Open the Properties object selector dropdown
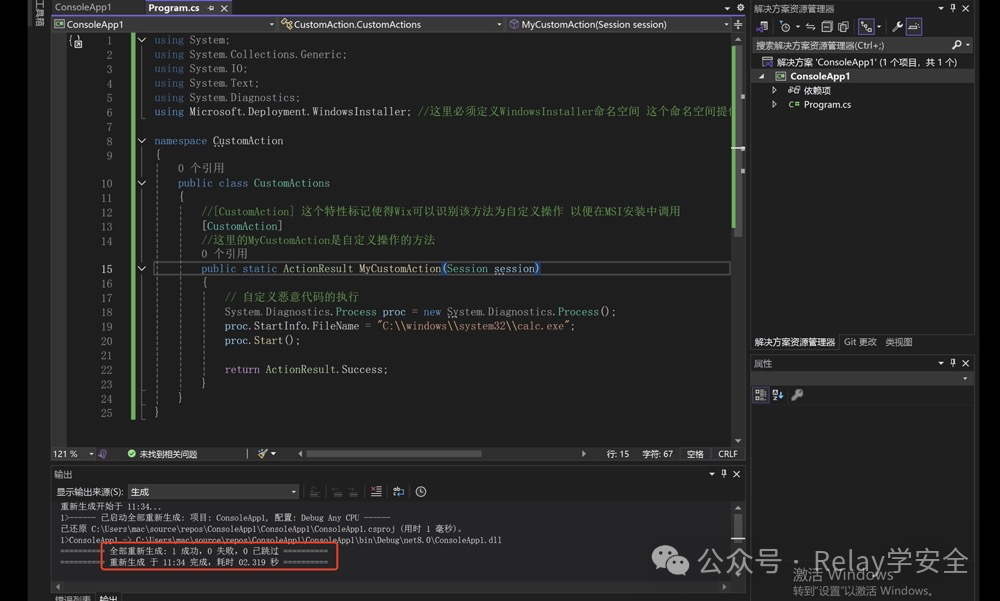 point(965,378)
